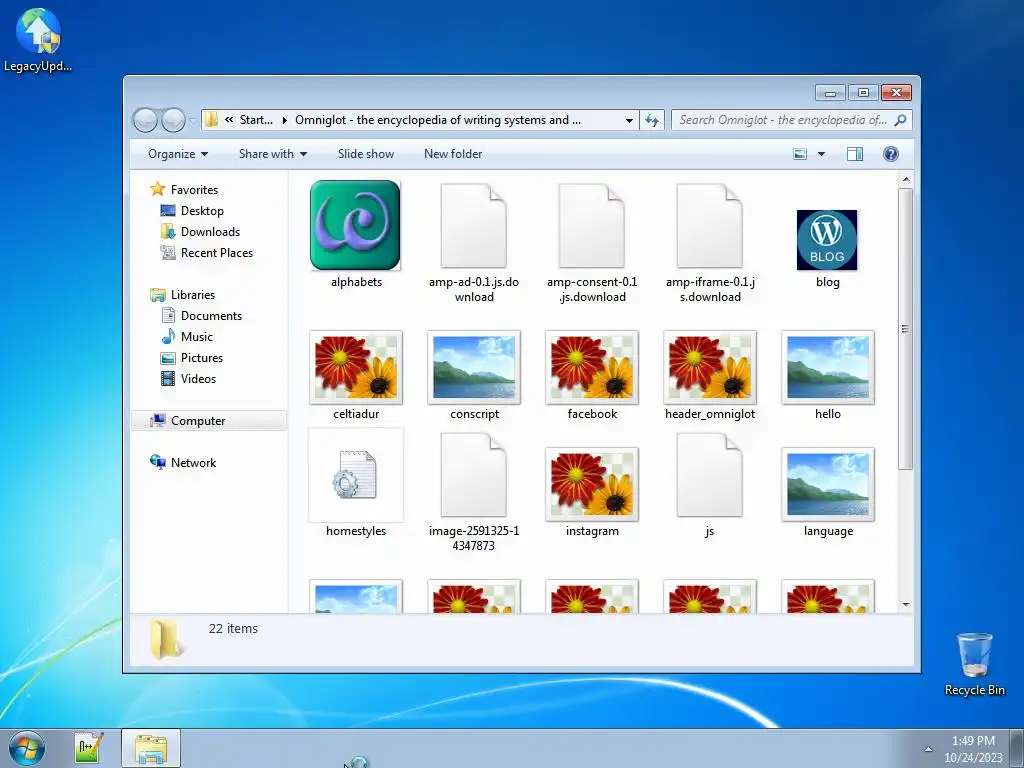Select amp-consent-0.1.js.download file icon
Viewport: 1024px width, 768px height.
click(592, 225)
